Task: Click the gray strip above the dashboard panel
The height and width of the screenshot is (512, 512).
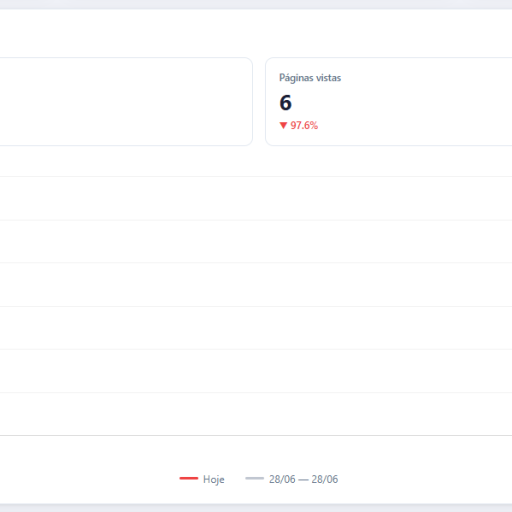Action: (256, 4)
